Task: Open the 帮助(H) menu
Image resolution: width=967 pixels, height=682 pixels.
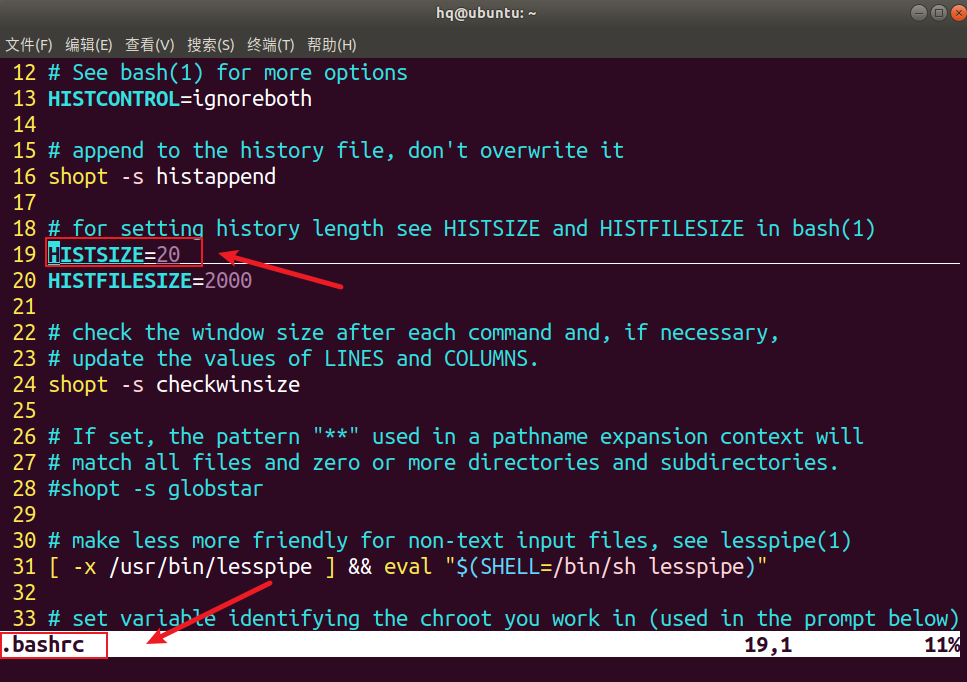Action: (x=330, y=44)
